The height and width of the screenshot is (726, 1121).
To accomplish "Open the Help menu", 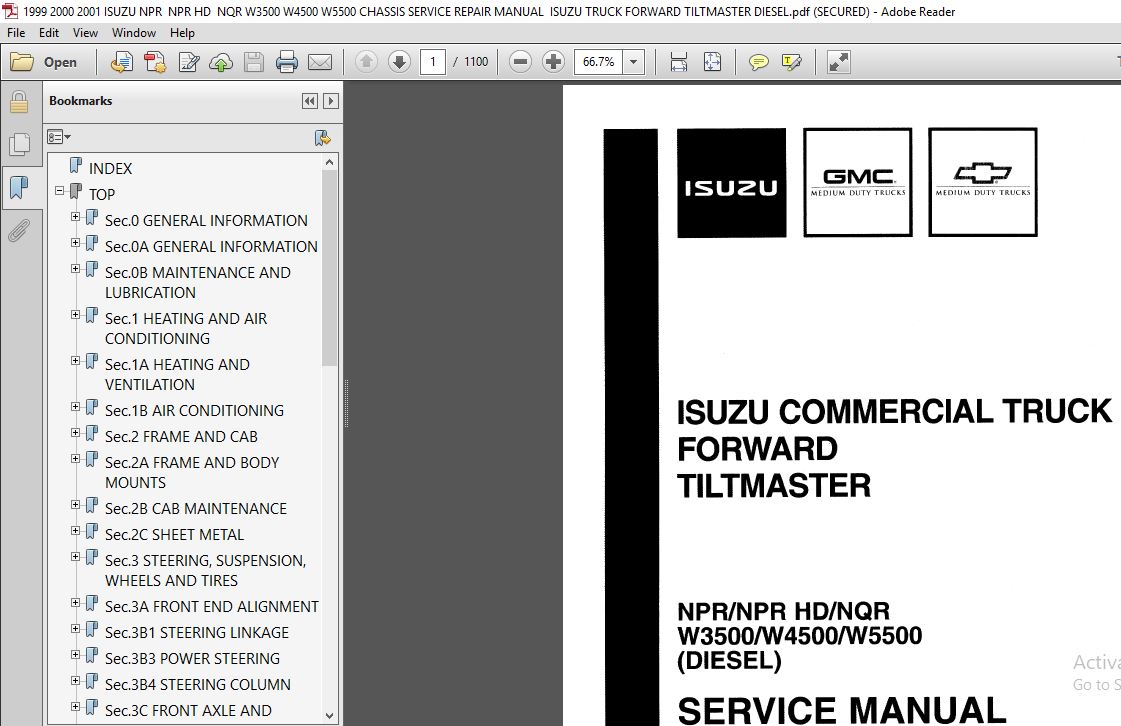I will [182, 33].
